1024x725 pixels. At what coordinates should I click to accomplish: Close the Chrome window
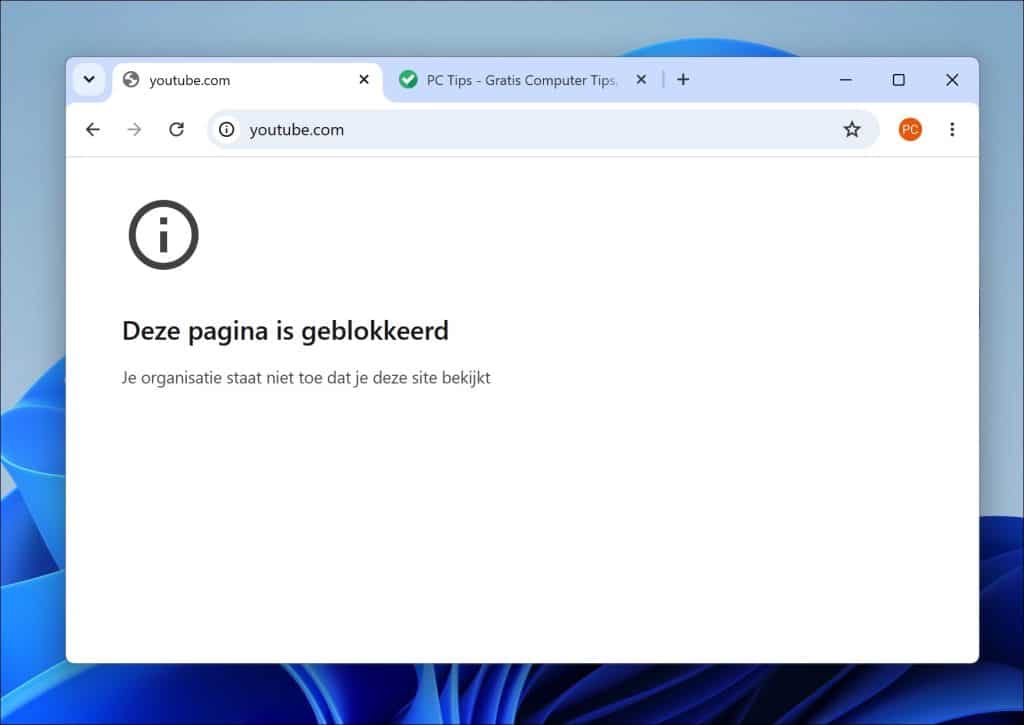(x=952, y=80)
